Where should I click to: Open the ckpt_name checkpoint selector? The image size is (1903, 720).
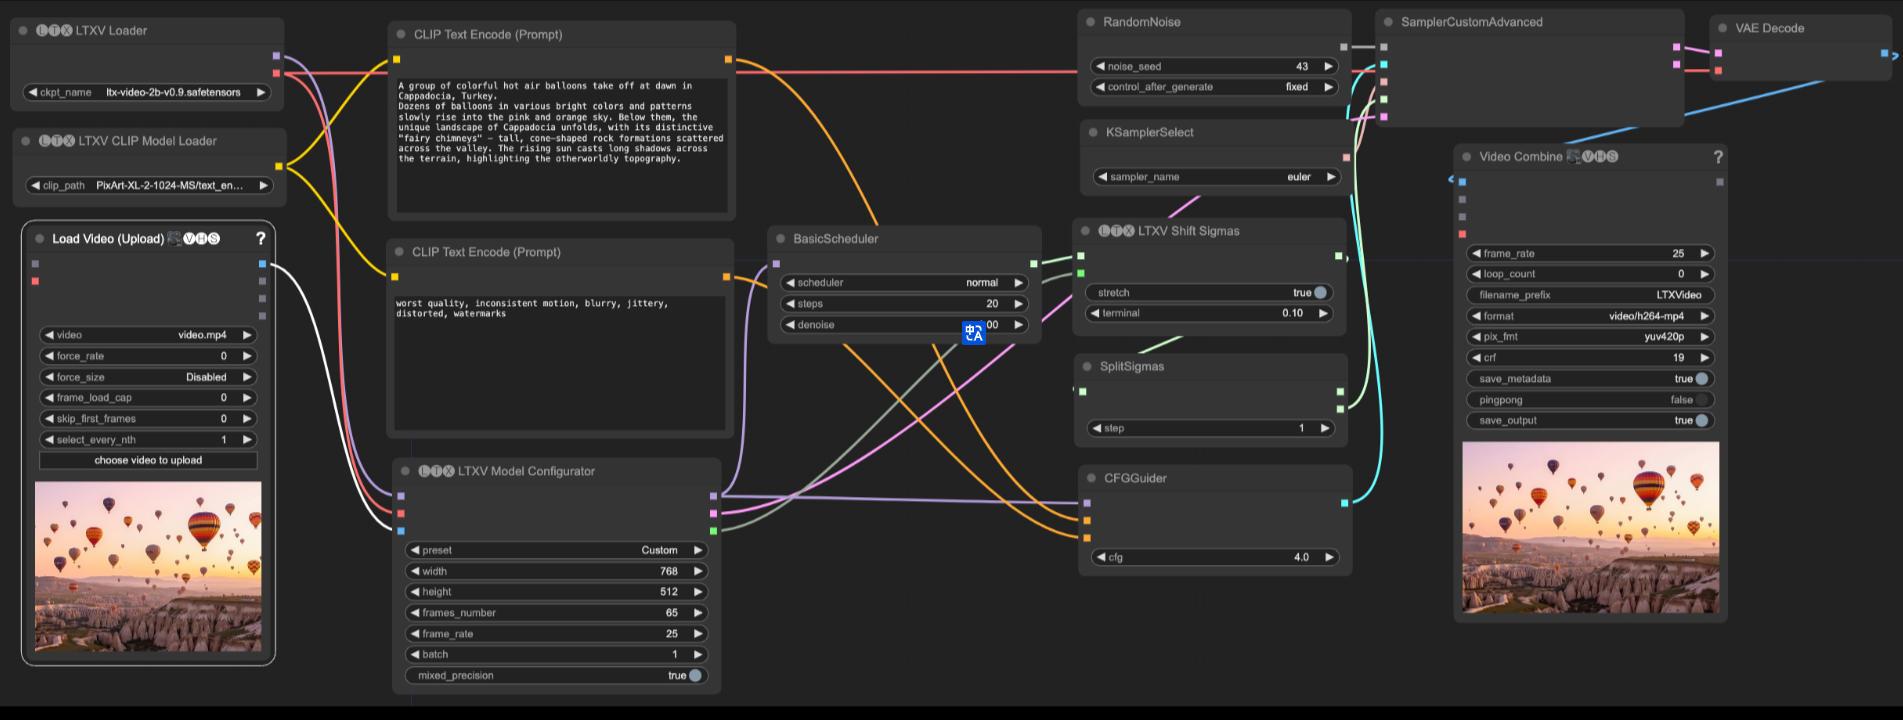(148, 92)
